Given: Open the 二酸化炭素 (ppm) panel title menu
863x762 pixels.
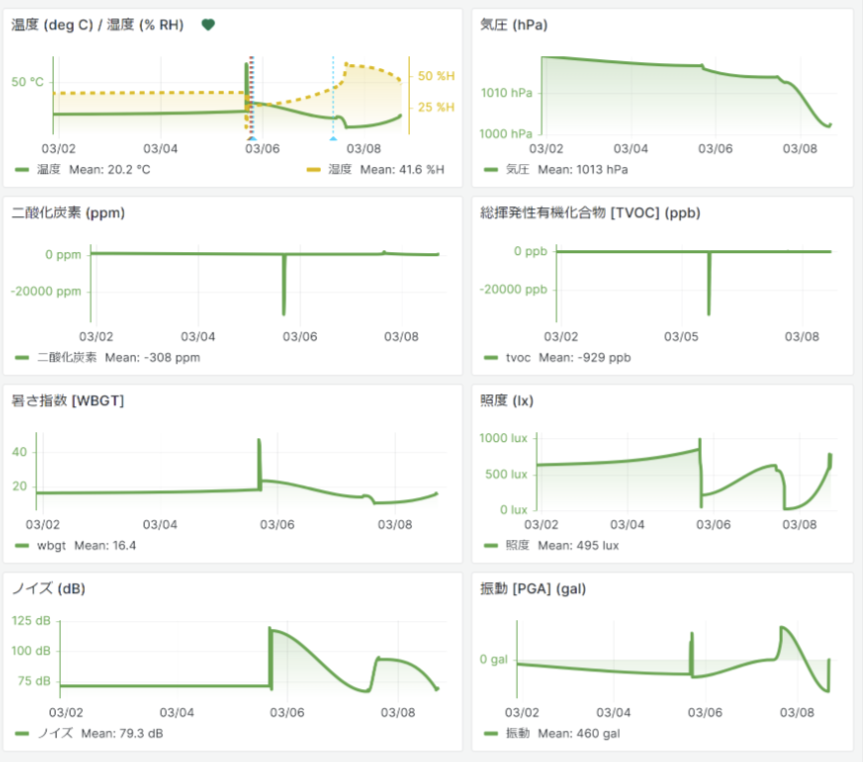Looking at the screenshot, I should (67, 213).
